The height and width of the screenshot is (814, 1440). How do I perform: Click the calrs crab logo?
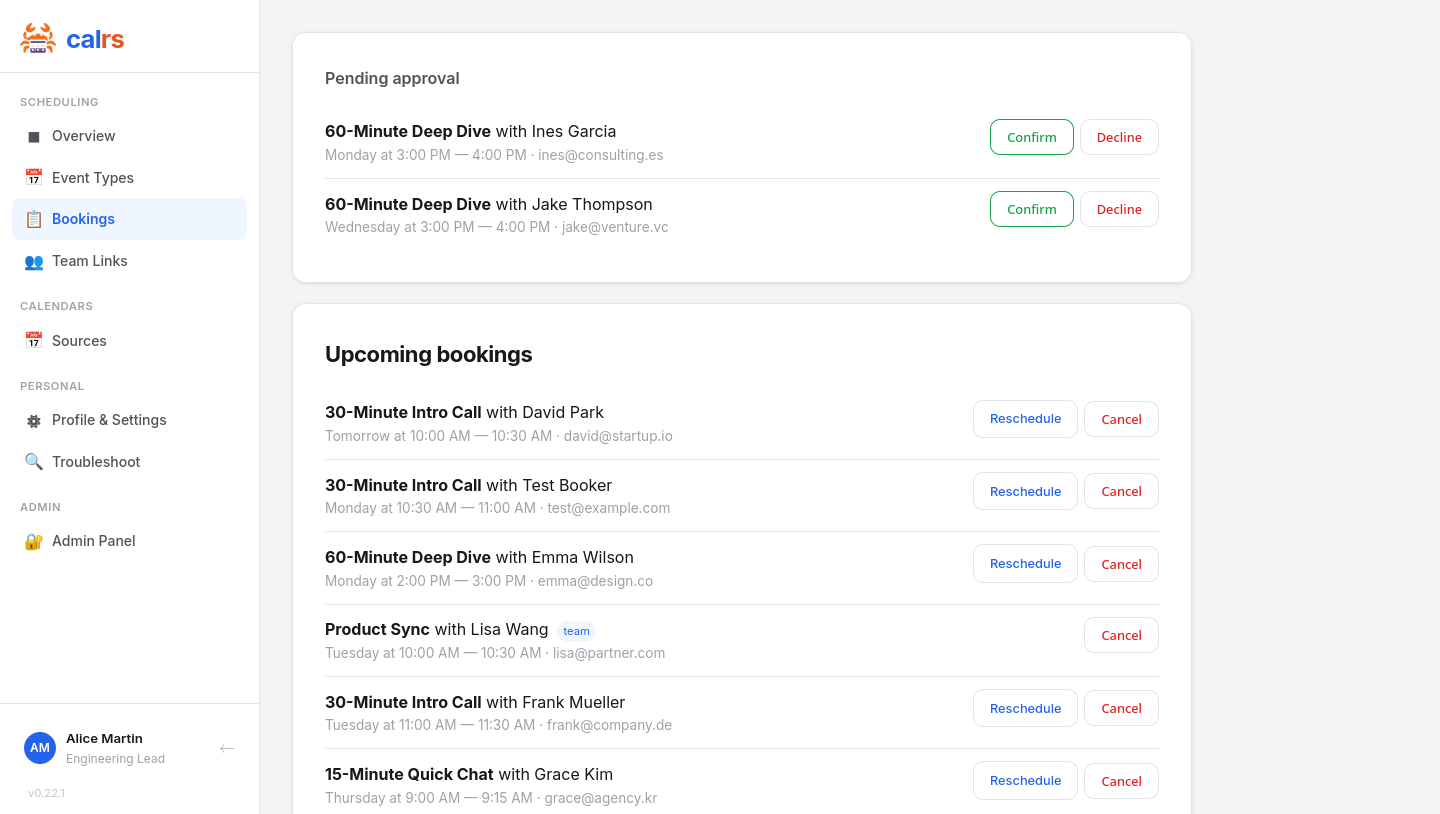coord(38,37)
